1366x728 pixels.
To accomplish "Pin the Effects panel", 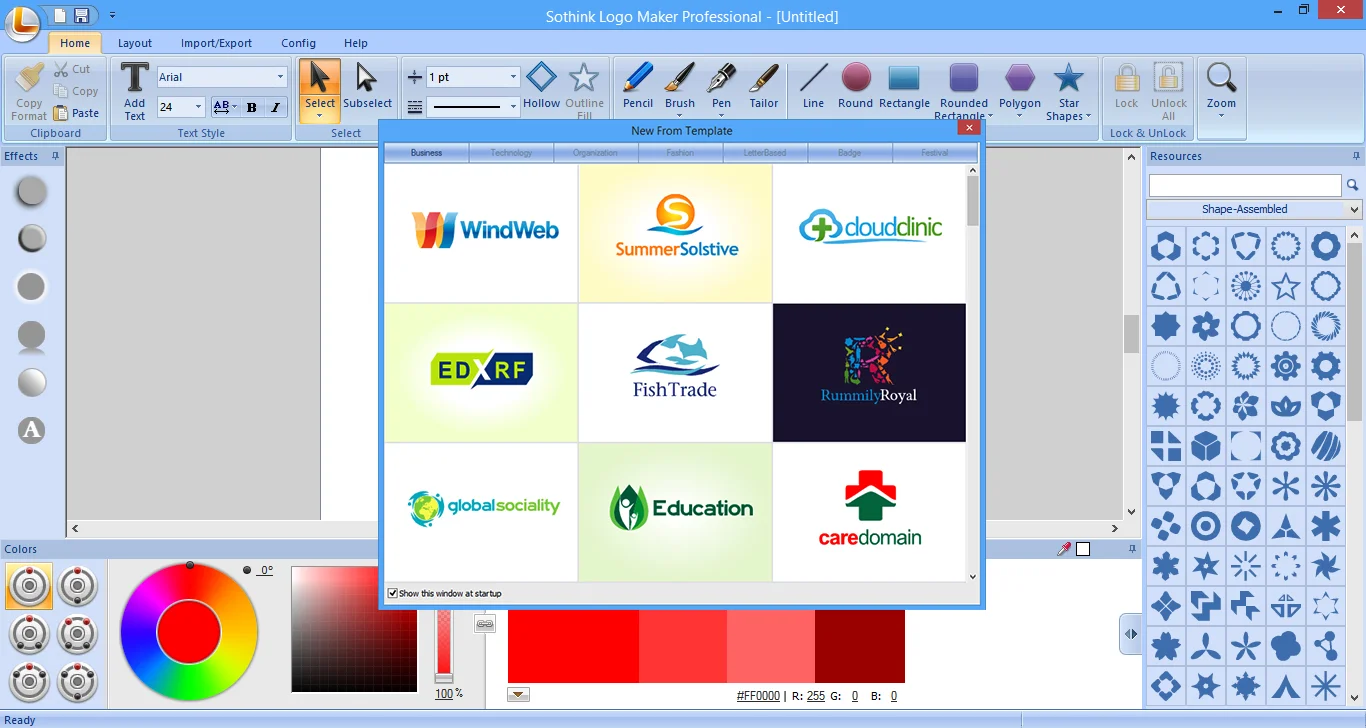I will (56, 156).
